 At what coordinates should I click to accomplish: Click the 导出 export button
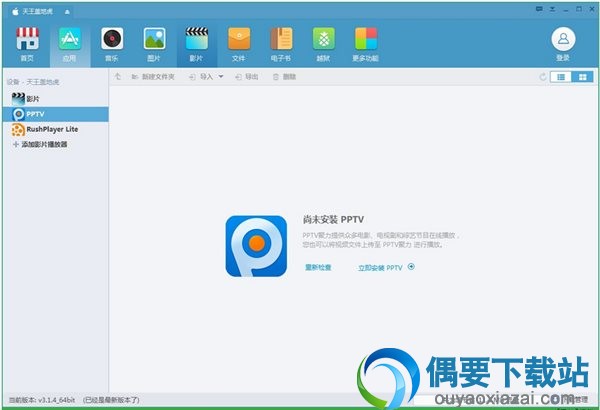click(x=247, y=77)
